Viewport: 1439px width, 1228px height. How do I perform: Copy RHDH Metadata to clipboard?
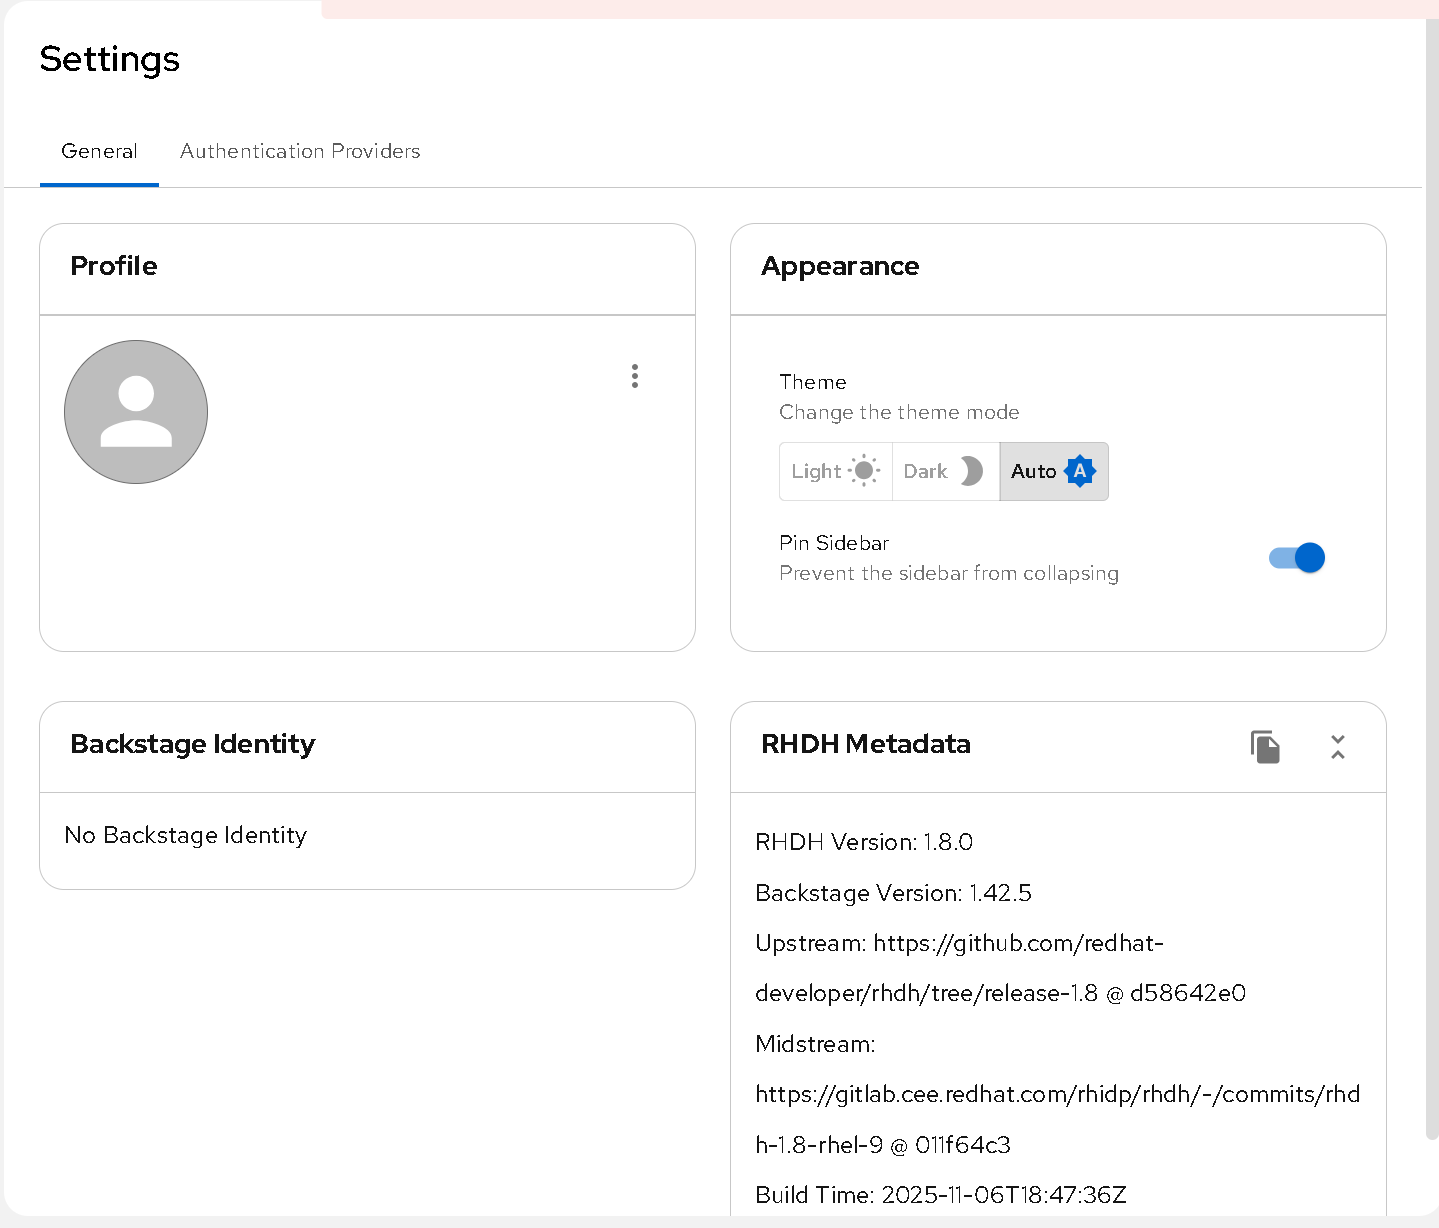pyautogui.click(x=1265, y=747)
